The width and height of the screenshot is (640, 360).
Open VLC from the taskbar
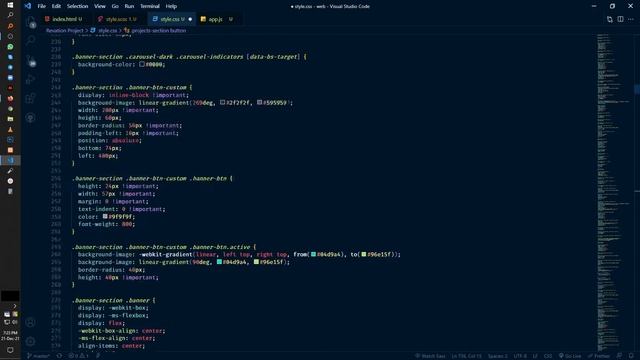coord(10,129)
